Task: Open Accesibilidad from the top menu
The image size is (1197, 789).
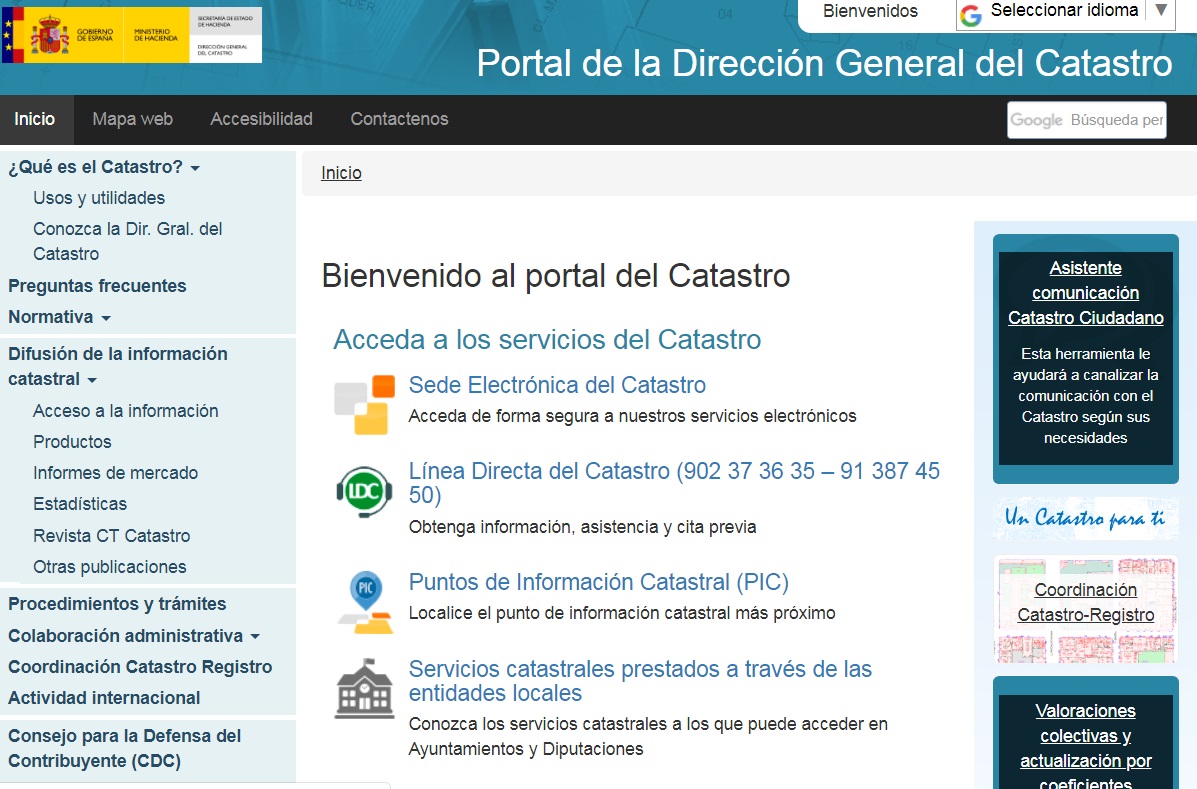Action: [261, 119]
